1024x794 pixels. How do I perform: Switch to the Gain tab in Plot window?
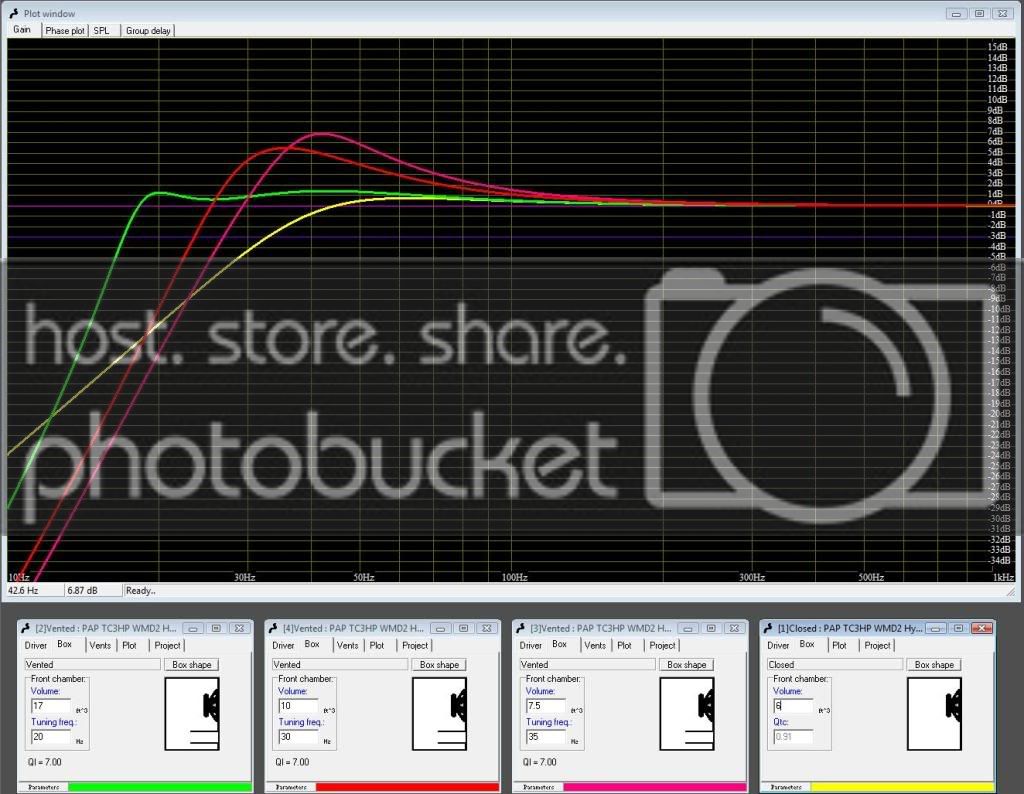click(x=22, y=29)
